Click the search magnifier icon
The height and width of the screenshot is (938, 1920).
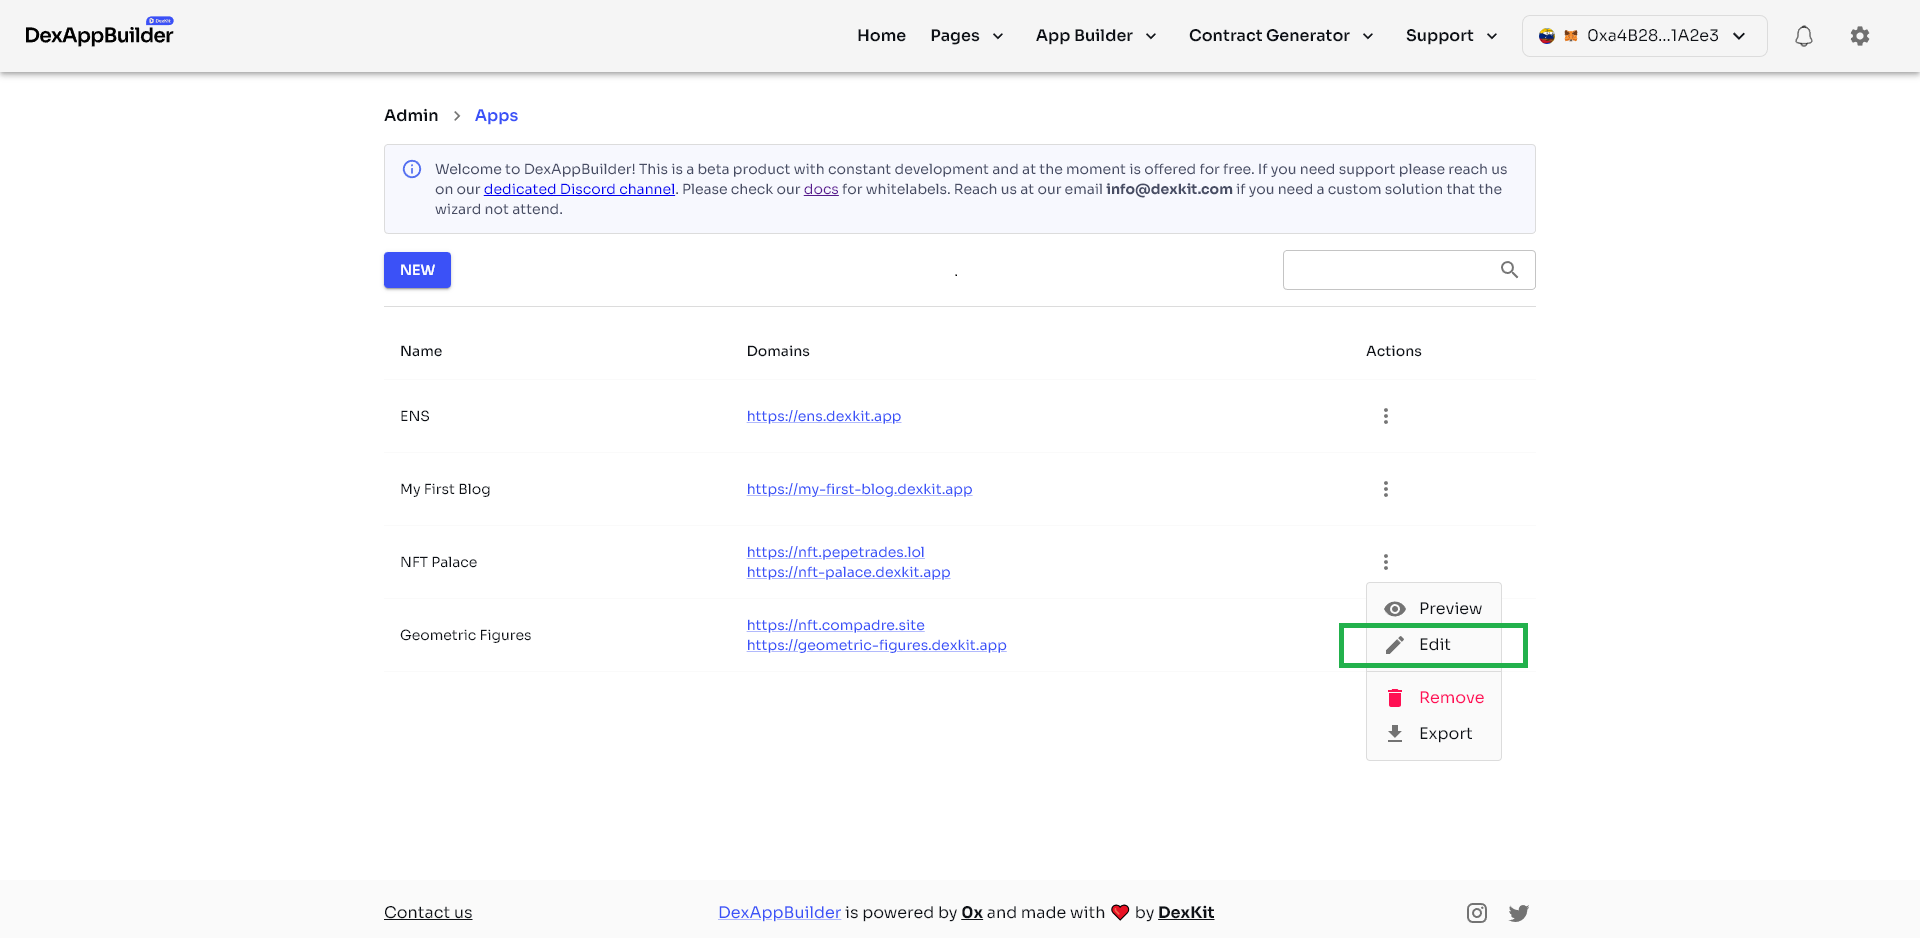[x=1509, y=270]
